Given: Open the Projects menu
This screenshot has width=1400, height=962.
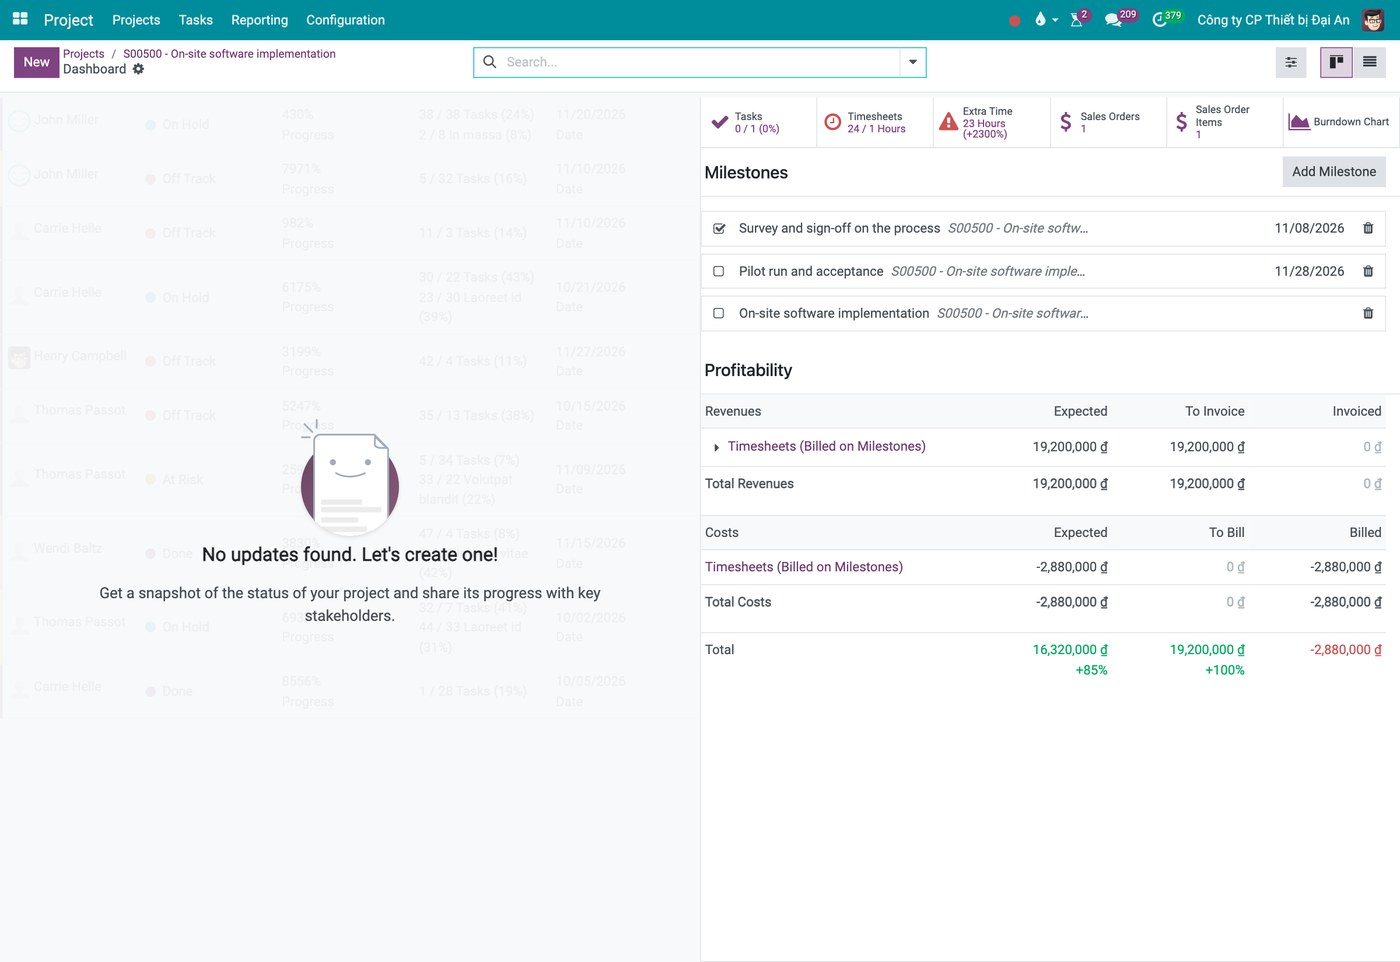Looking at the screenshot, I should (x=136, y=20).
